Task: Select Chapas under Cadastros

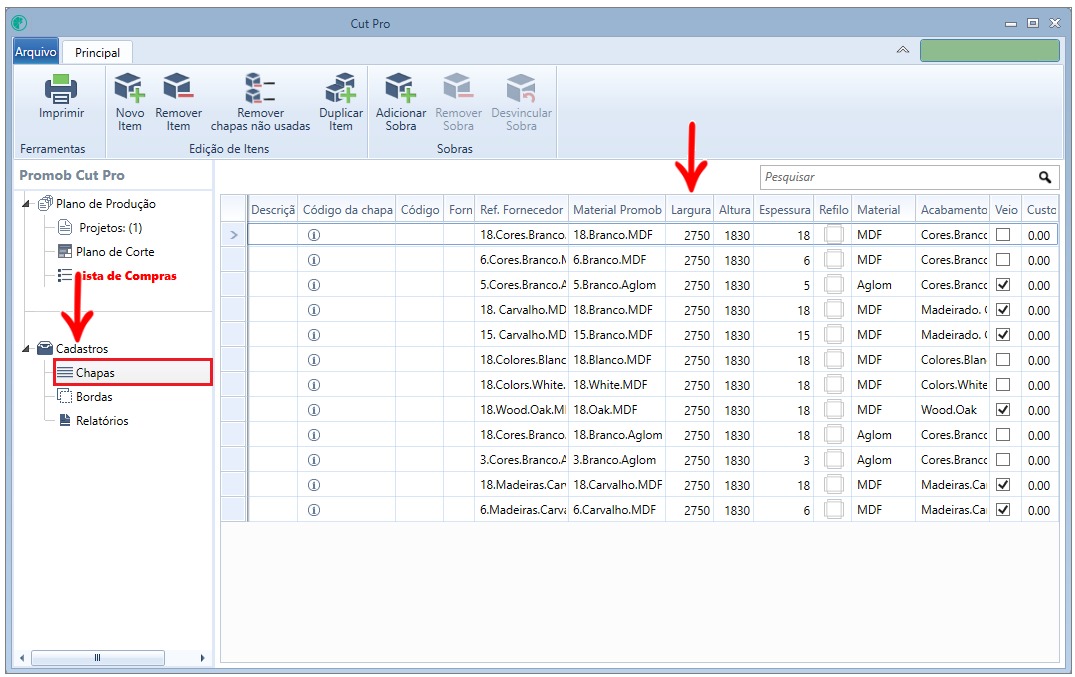Action: (132, 372)
